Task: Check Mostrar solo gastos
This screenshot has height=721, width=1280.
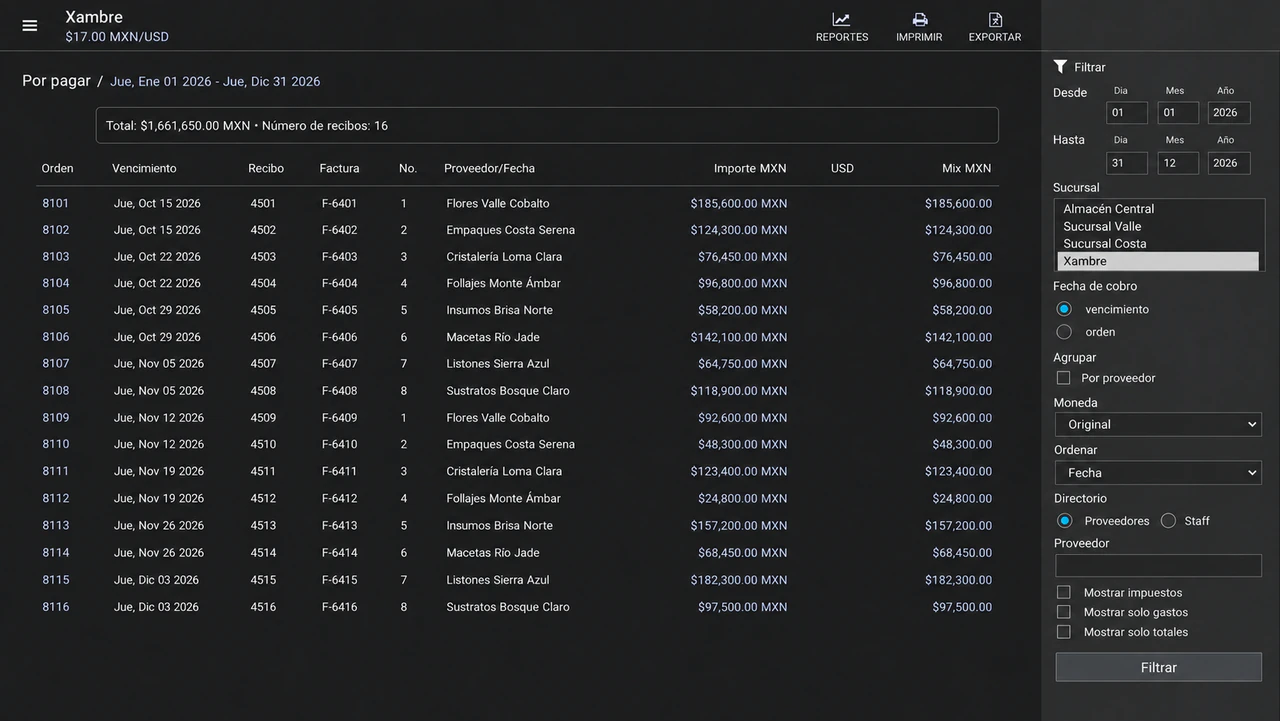Action: pyautogui.click(x=1063, y=612)
